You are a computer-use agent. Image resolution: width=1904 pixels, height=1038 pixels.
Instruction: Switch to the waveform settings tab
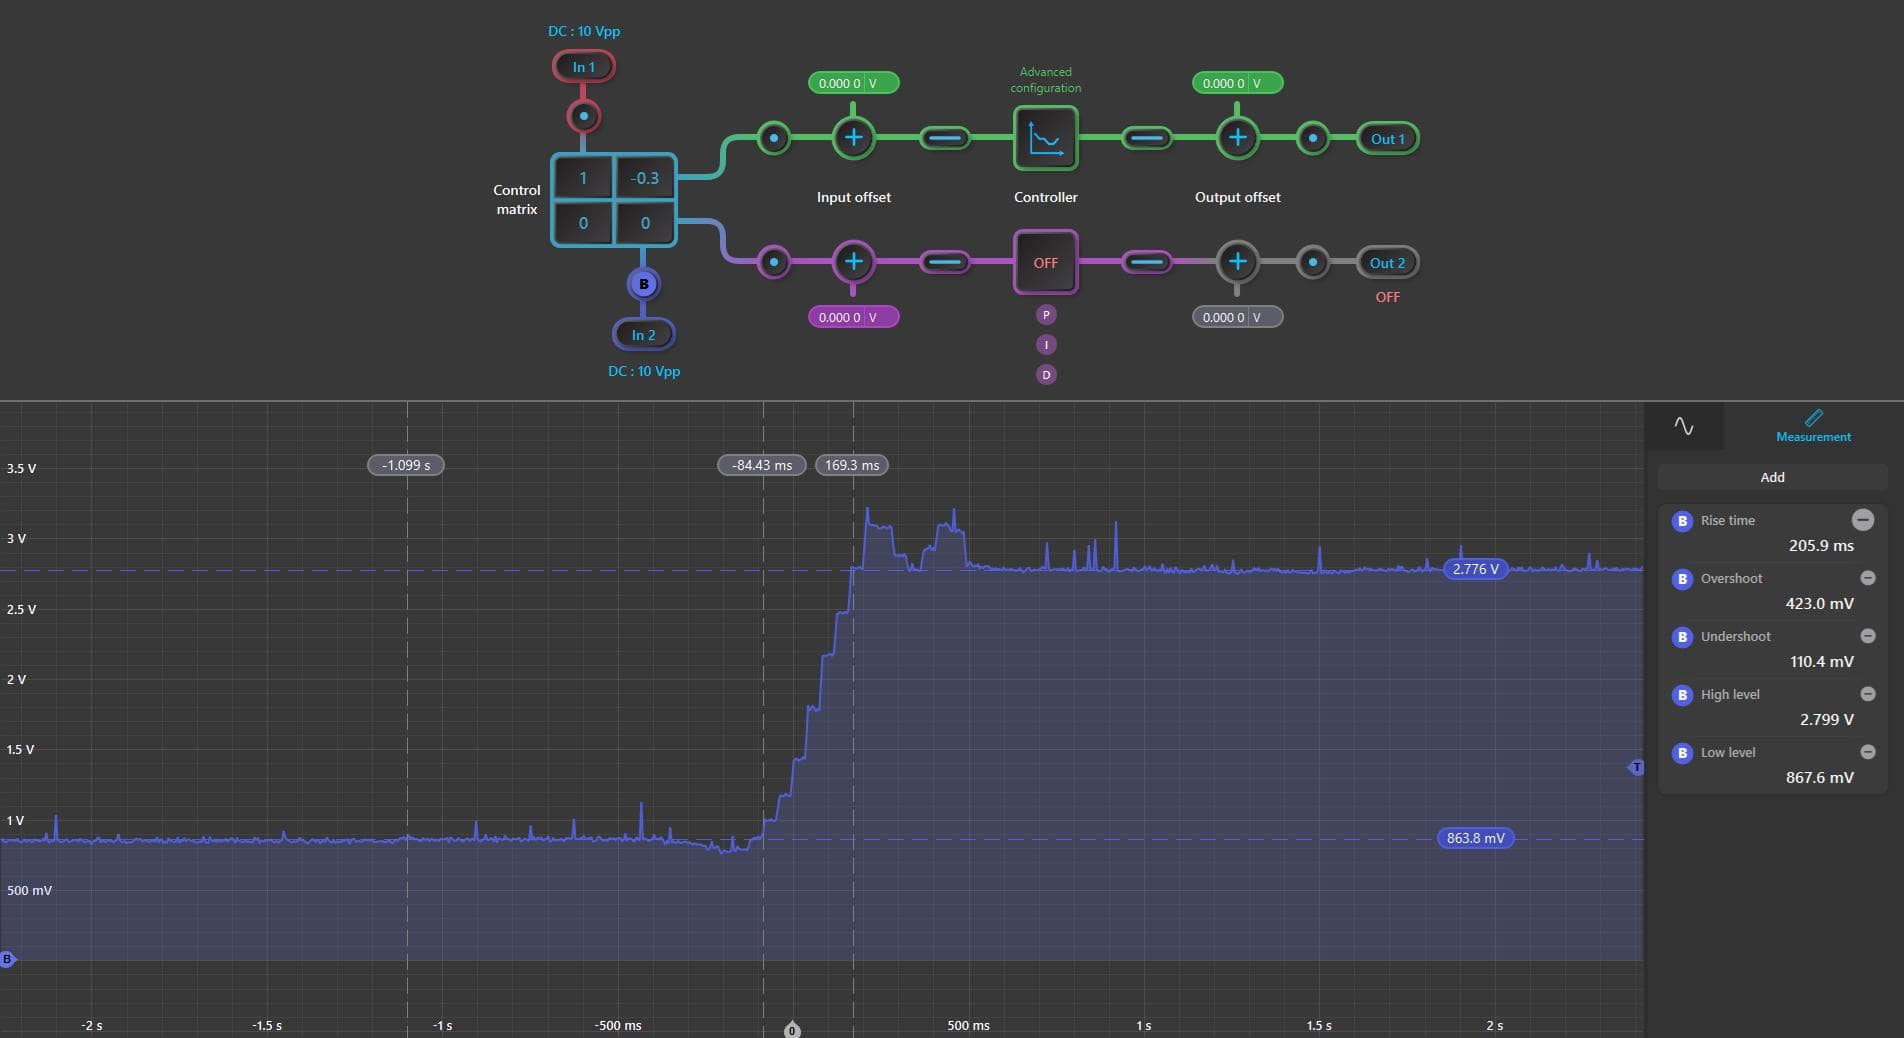pyautogui.click(x=1684, y=426)
